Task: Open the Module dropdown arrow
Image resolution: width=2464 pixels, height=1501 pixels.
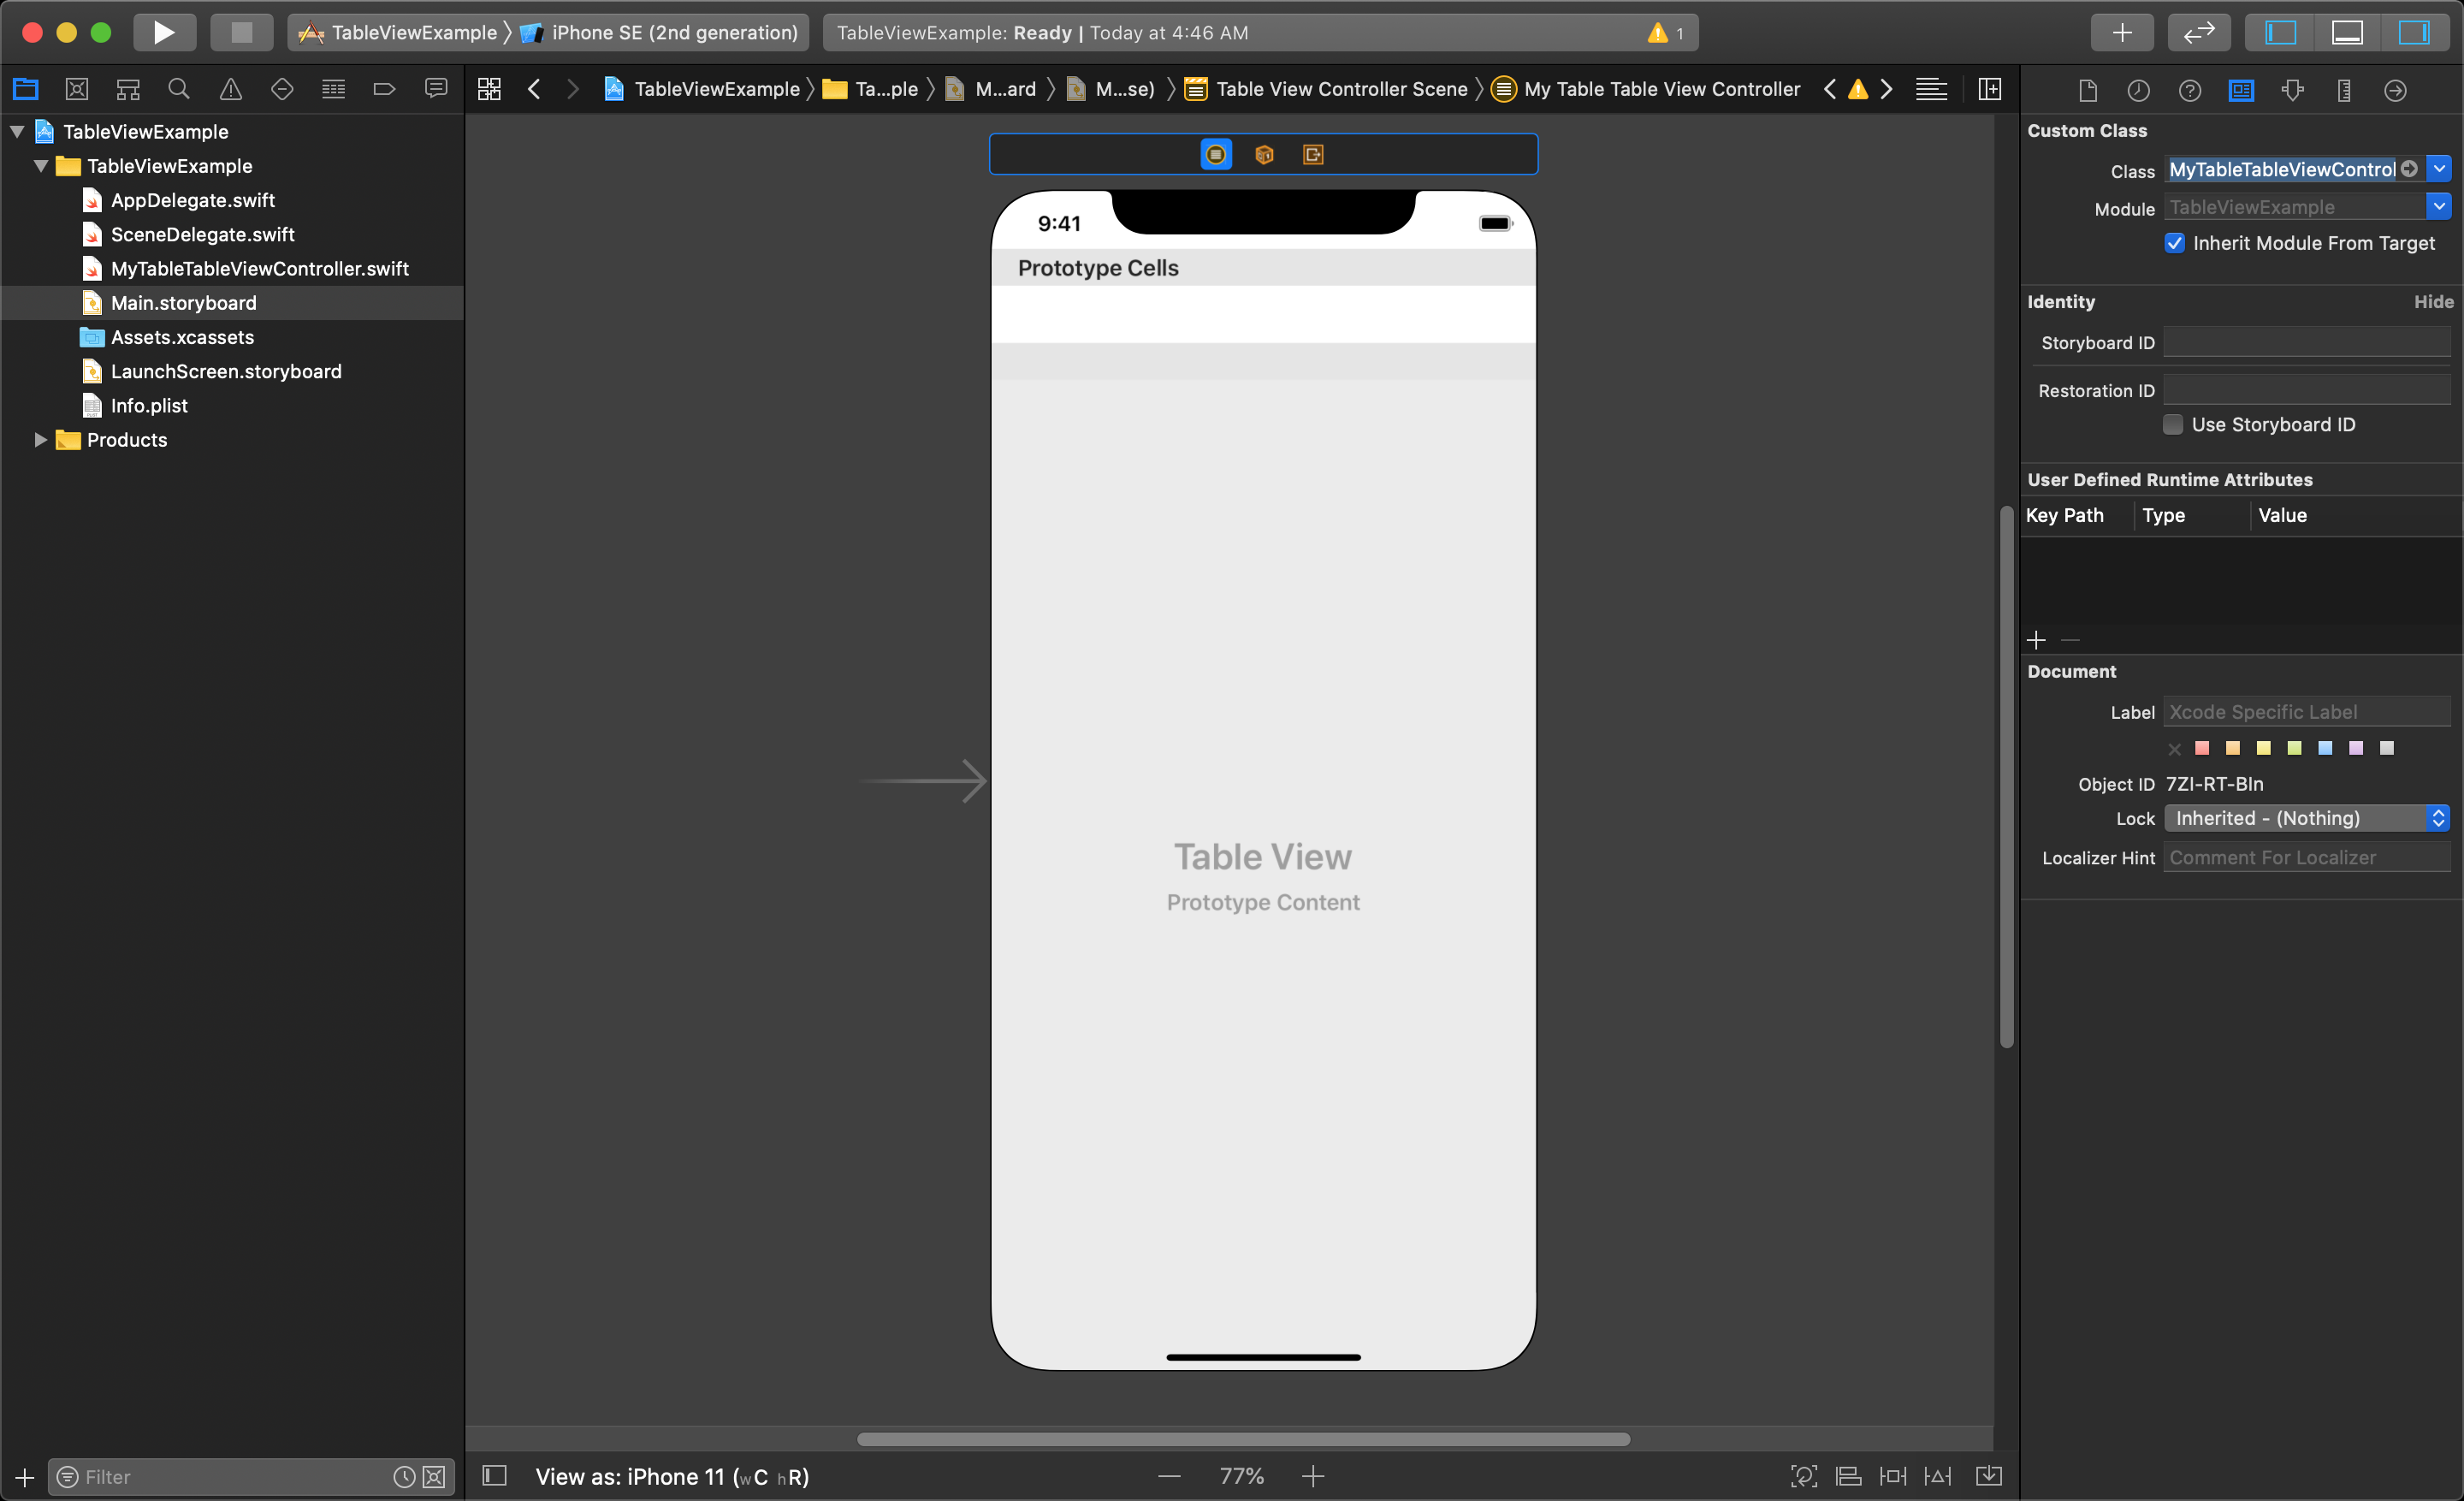Action: point(2439,206)
